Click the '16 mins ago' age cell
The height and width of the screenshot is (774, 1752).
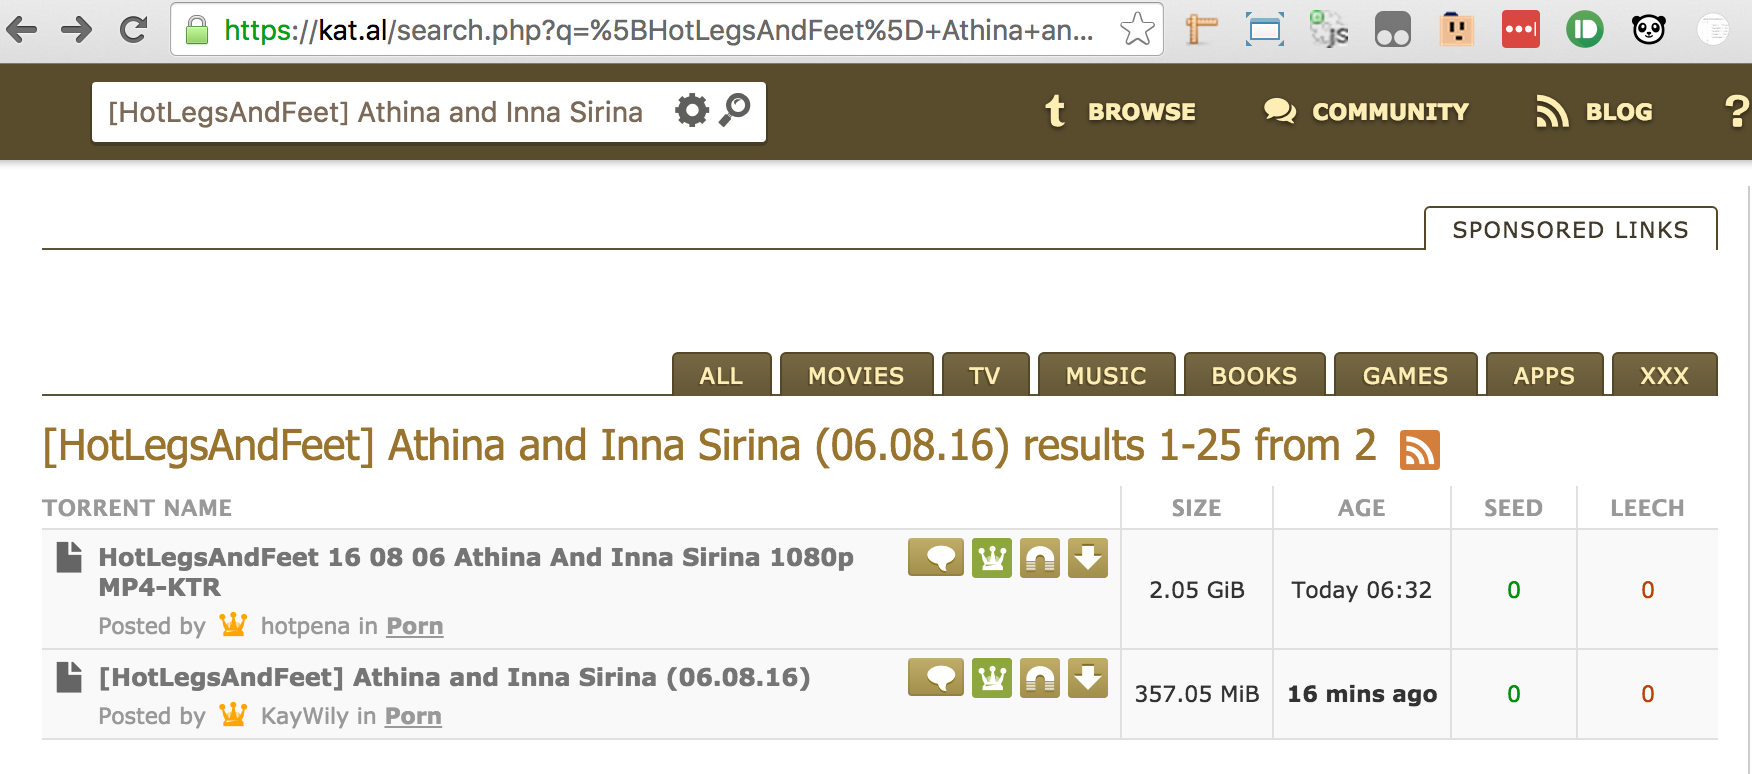[x=1362, y=694]
